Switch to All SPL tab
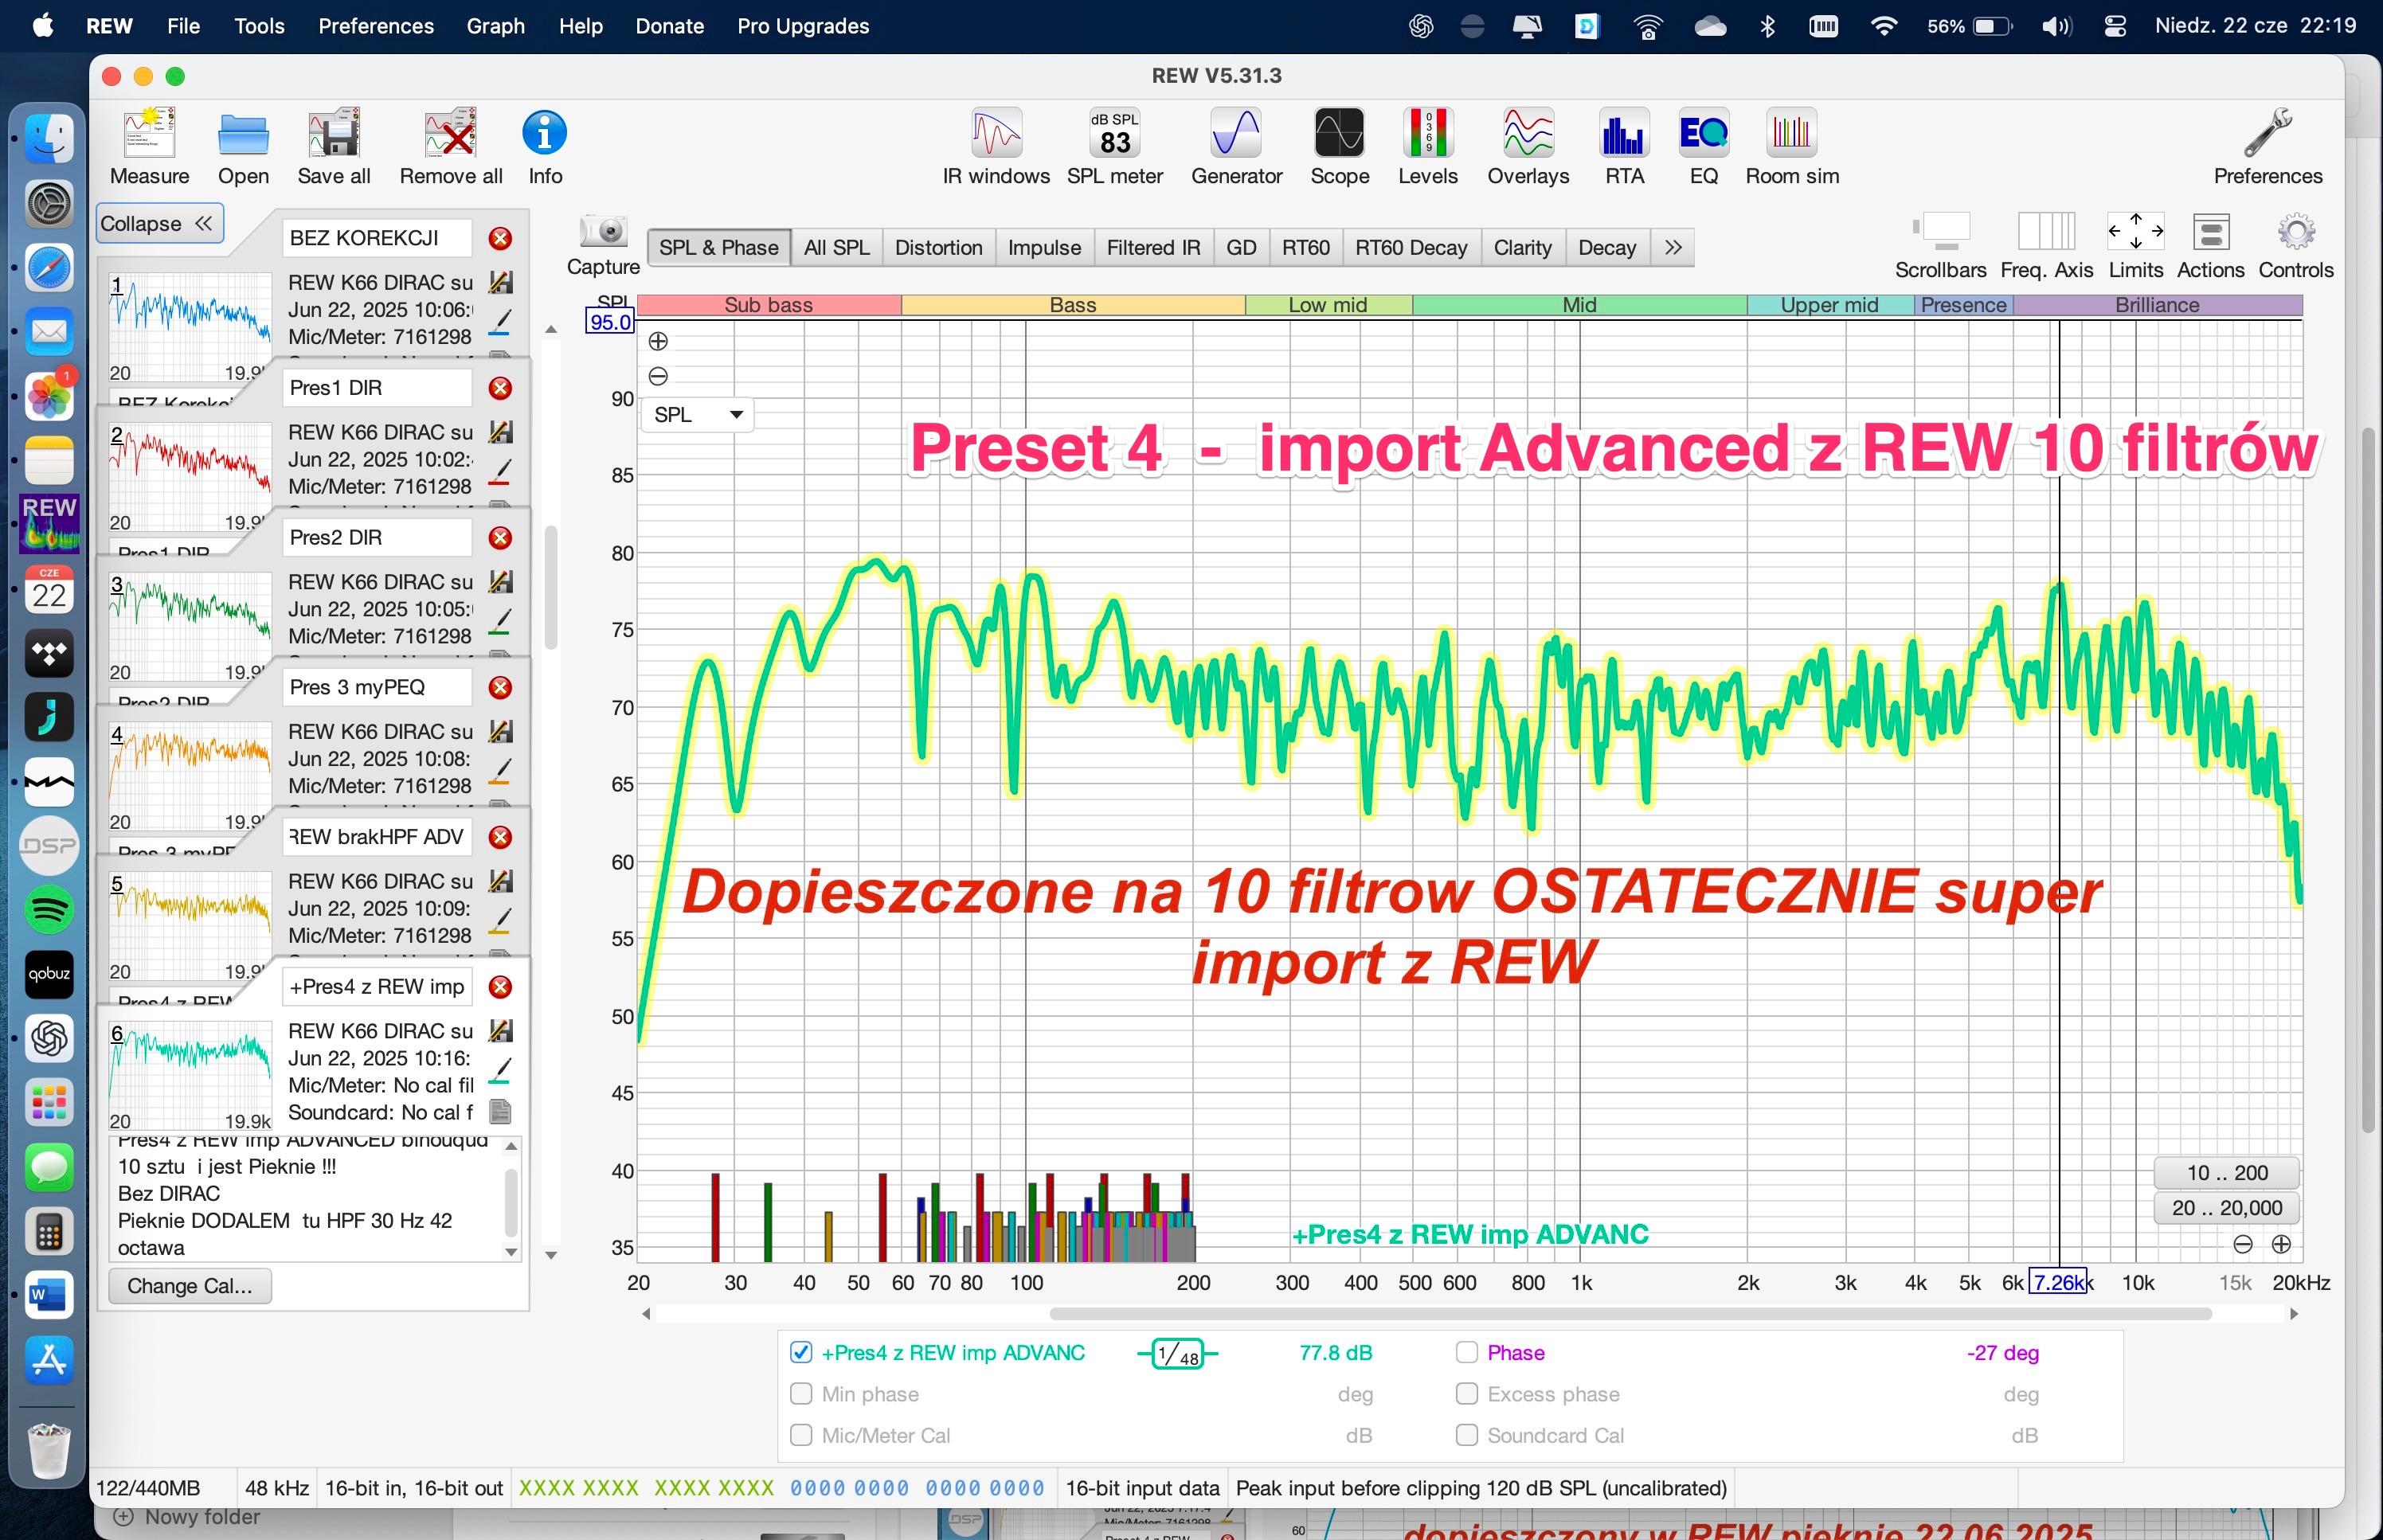Viewport: 2383px width, 1540px height. (836, 247)
